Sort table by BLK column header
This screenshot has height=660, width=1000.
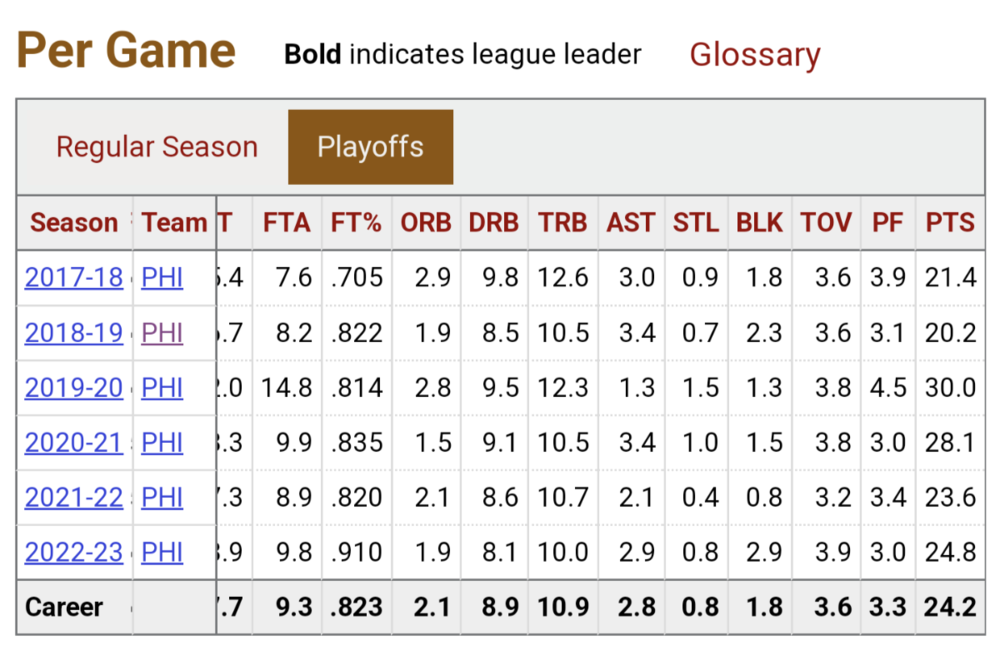(760, 223)
